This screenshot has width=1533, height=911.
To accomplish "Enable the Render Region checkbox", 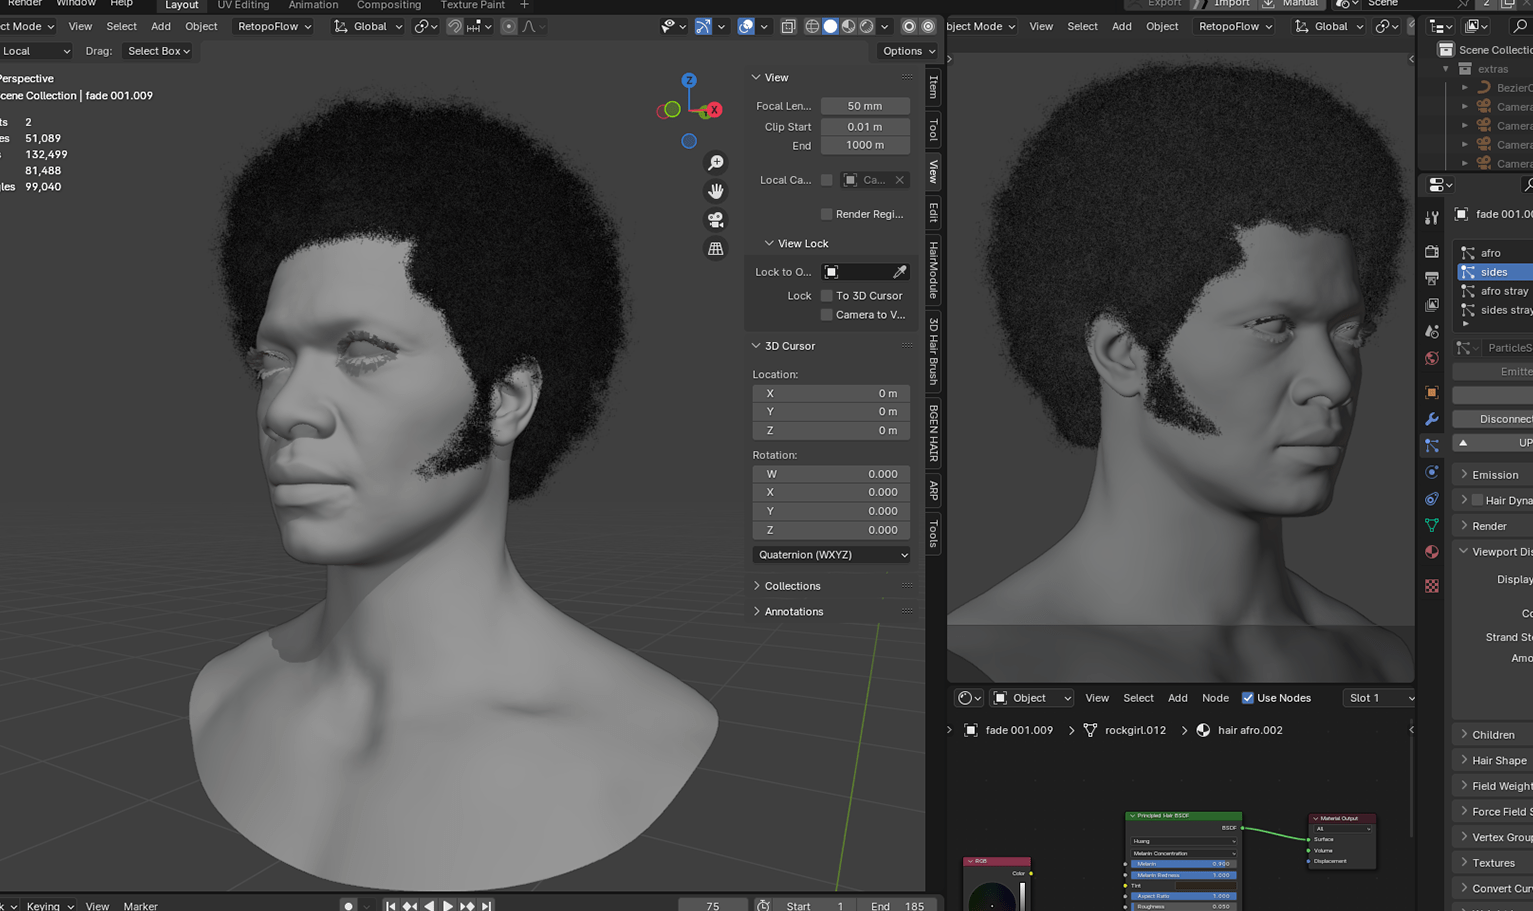I will click(x=826, y=214).
